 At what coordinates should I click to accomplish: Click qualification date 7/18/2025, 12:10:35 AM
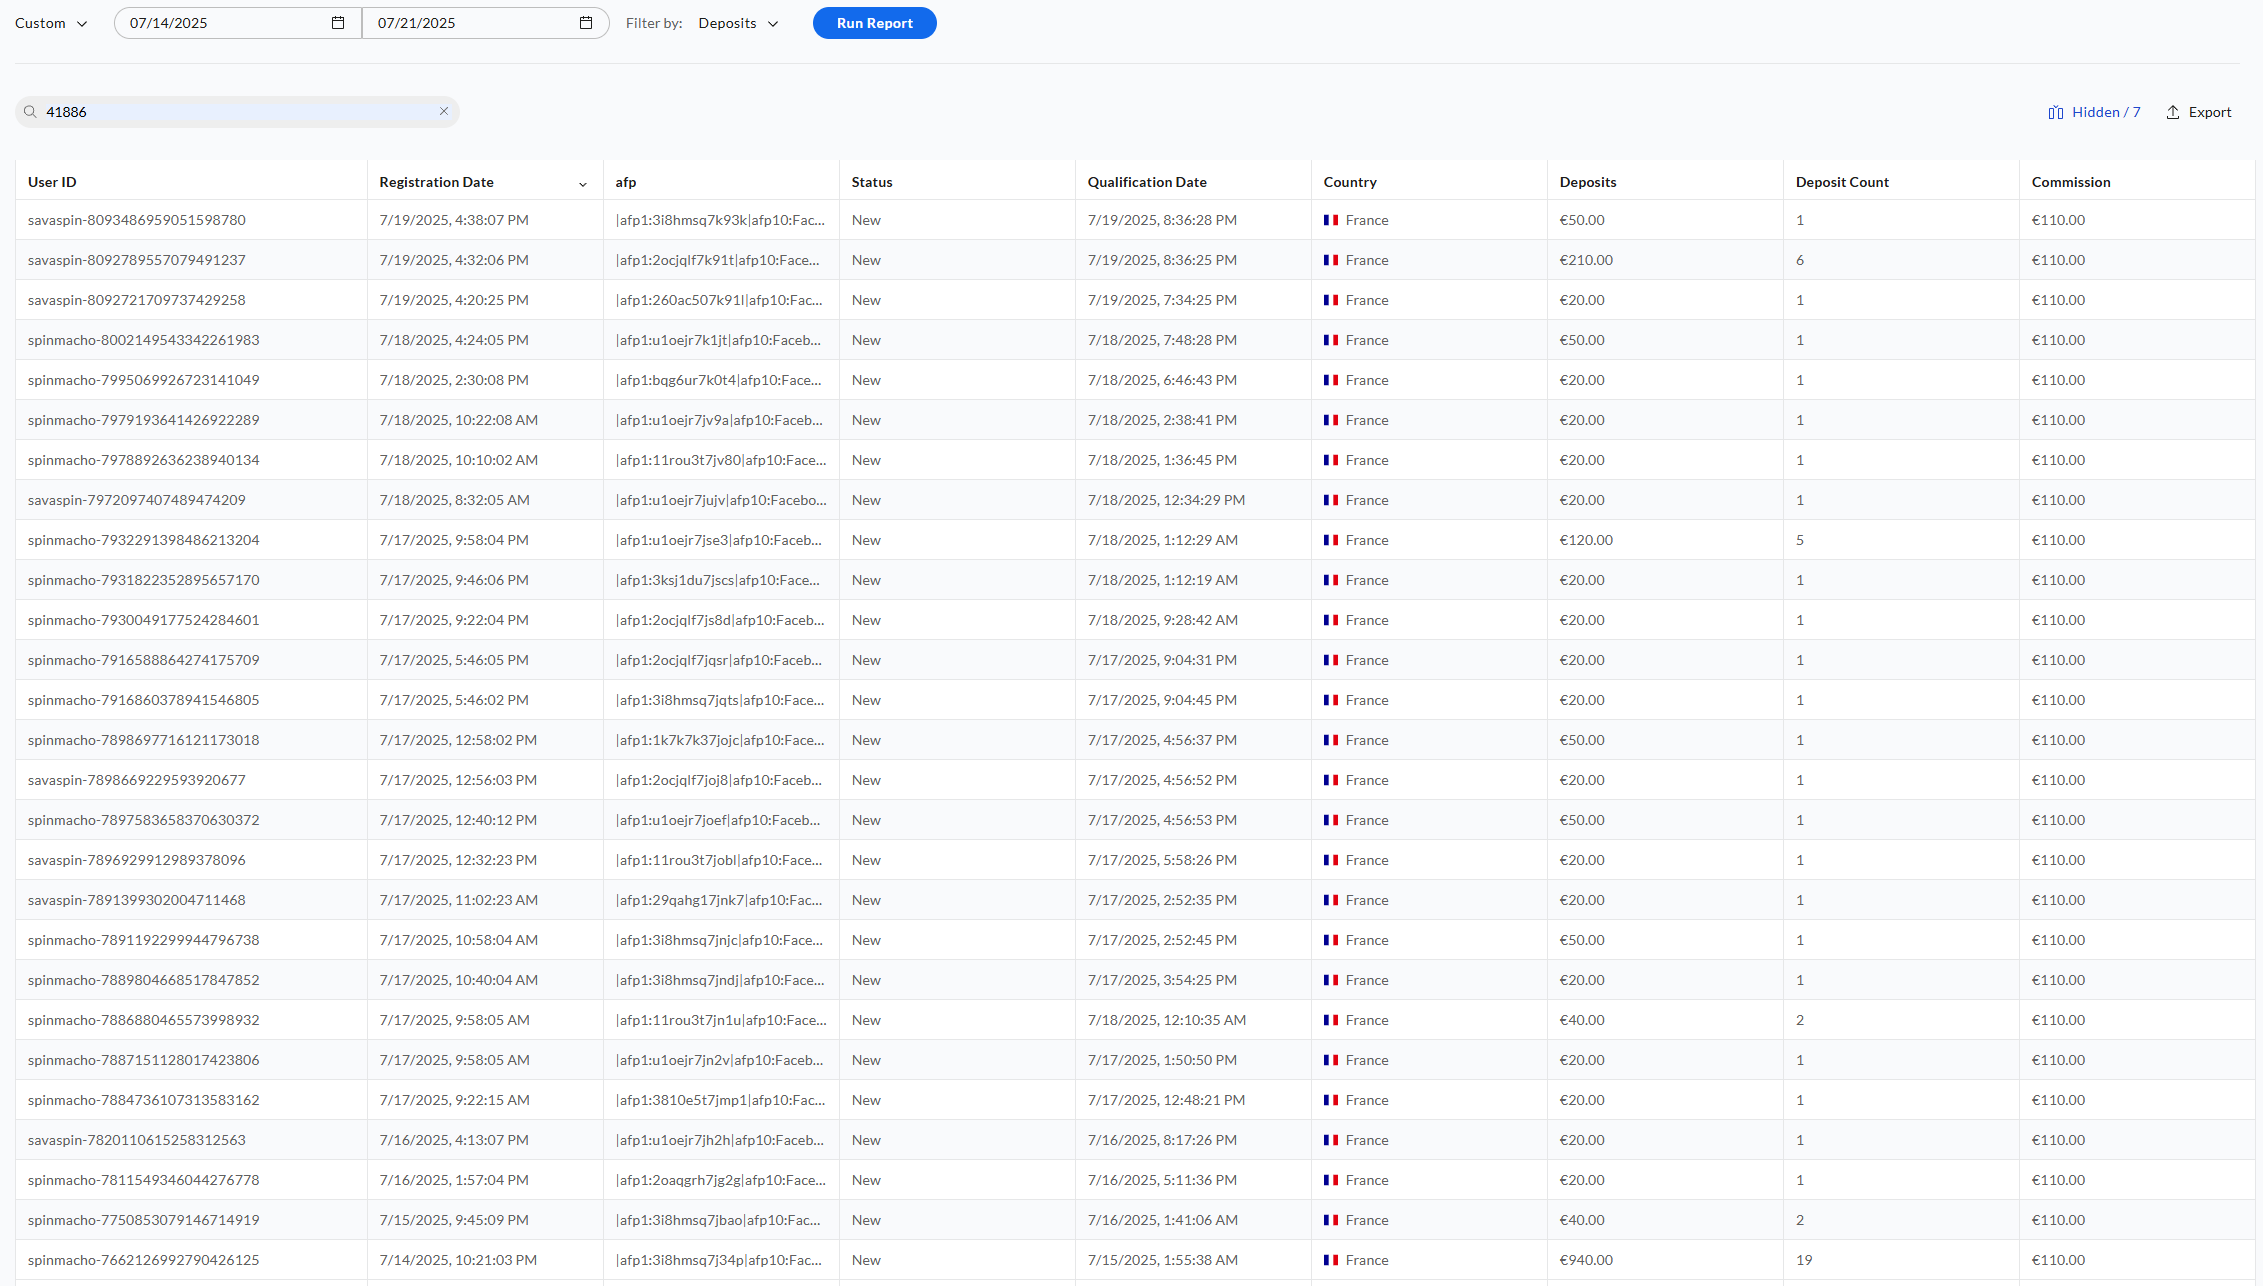[1167, 1020]
